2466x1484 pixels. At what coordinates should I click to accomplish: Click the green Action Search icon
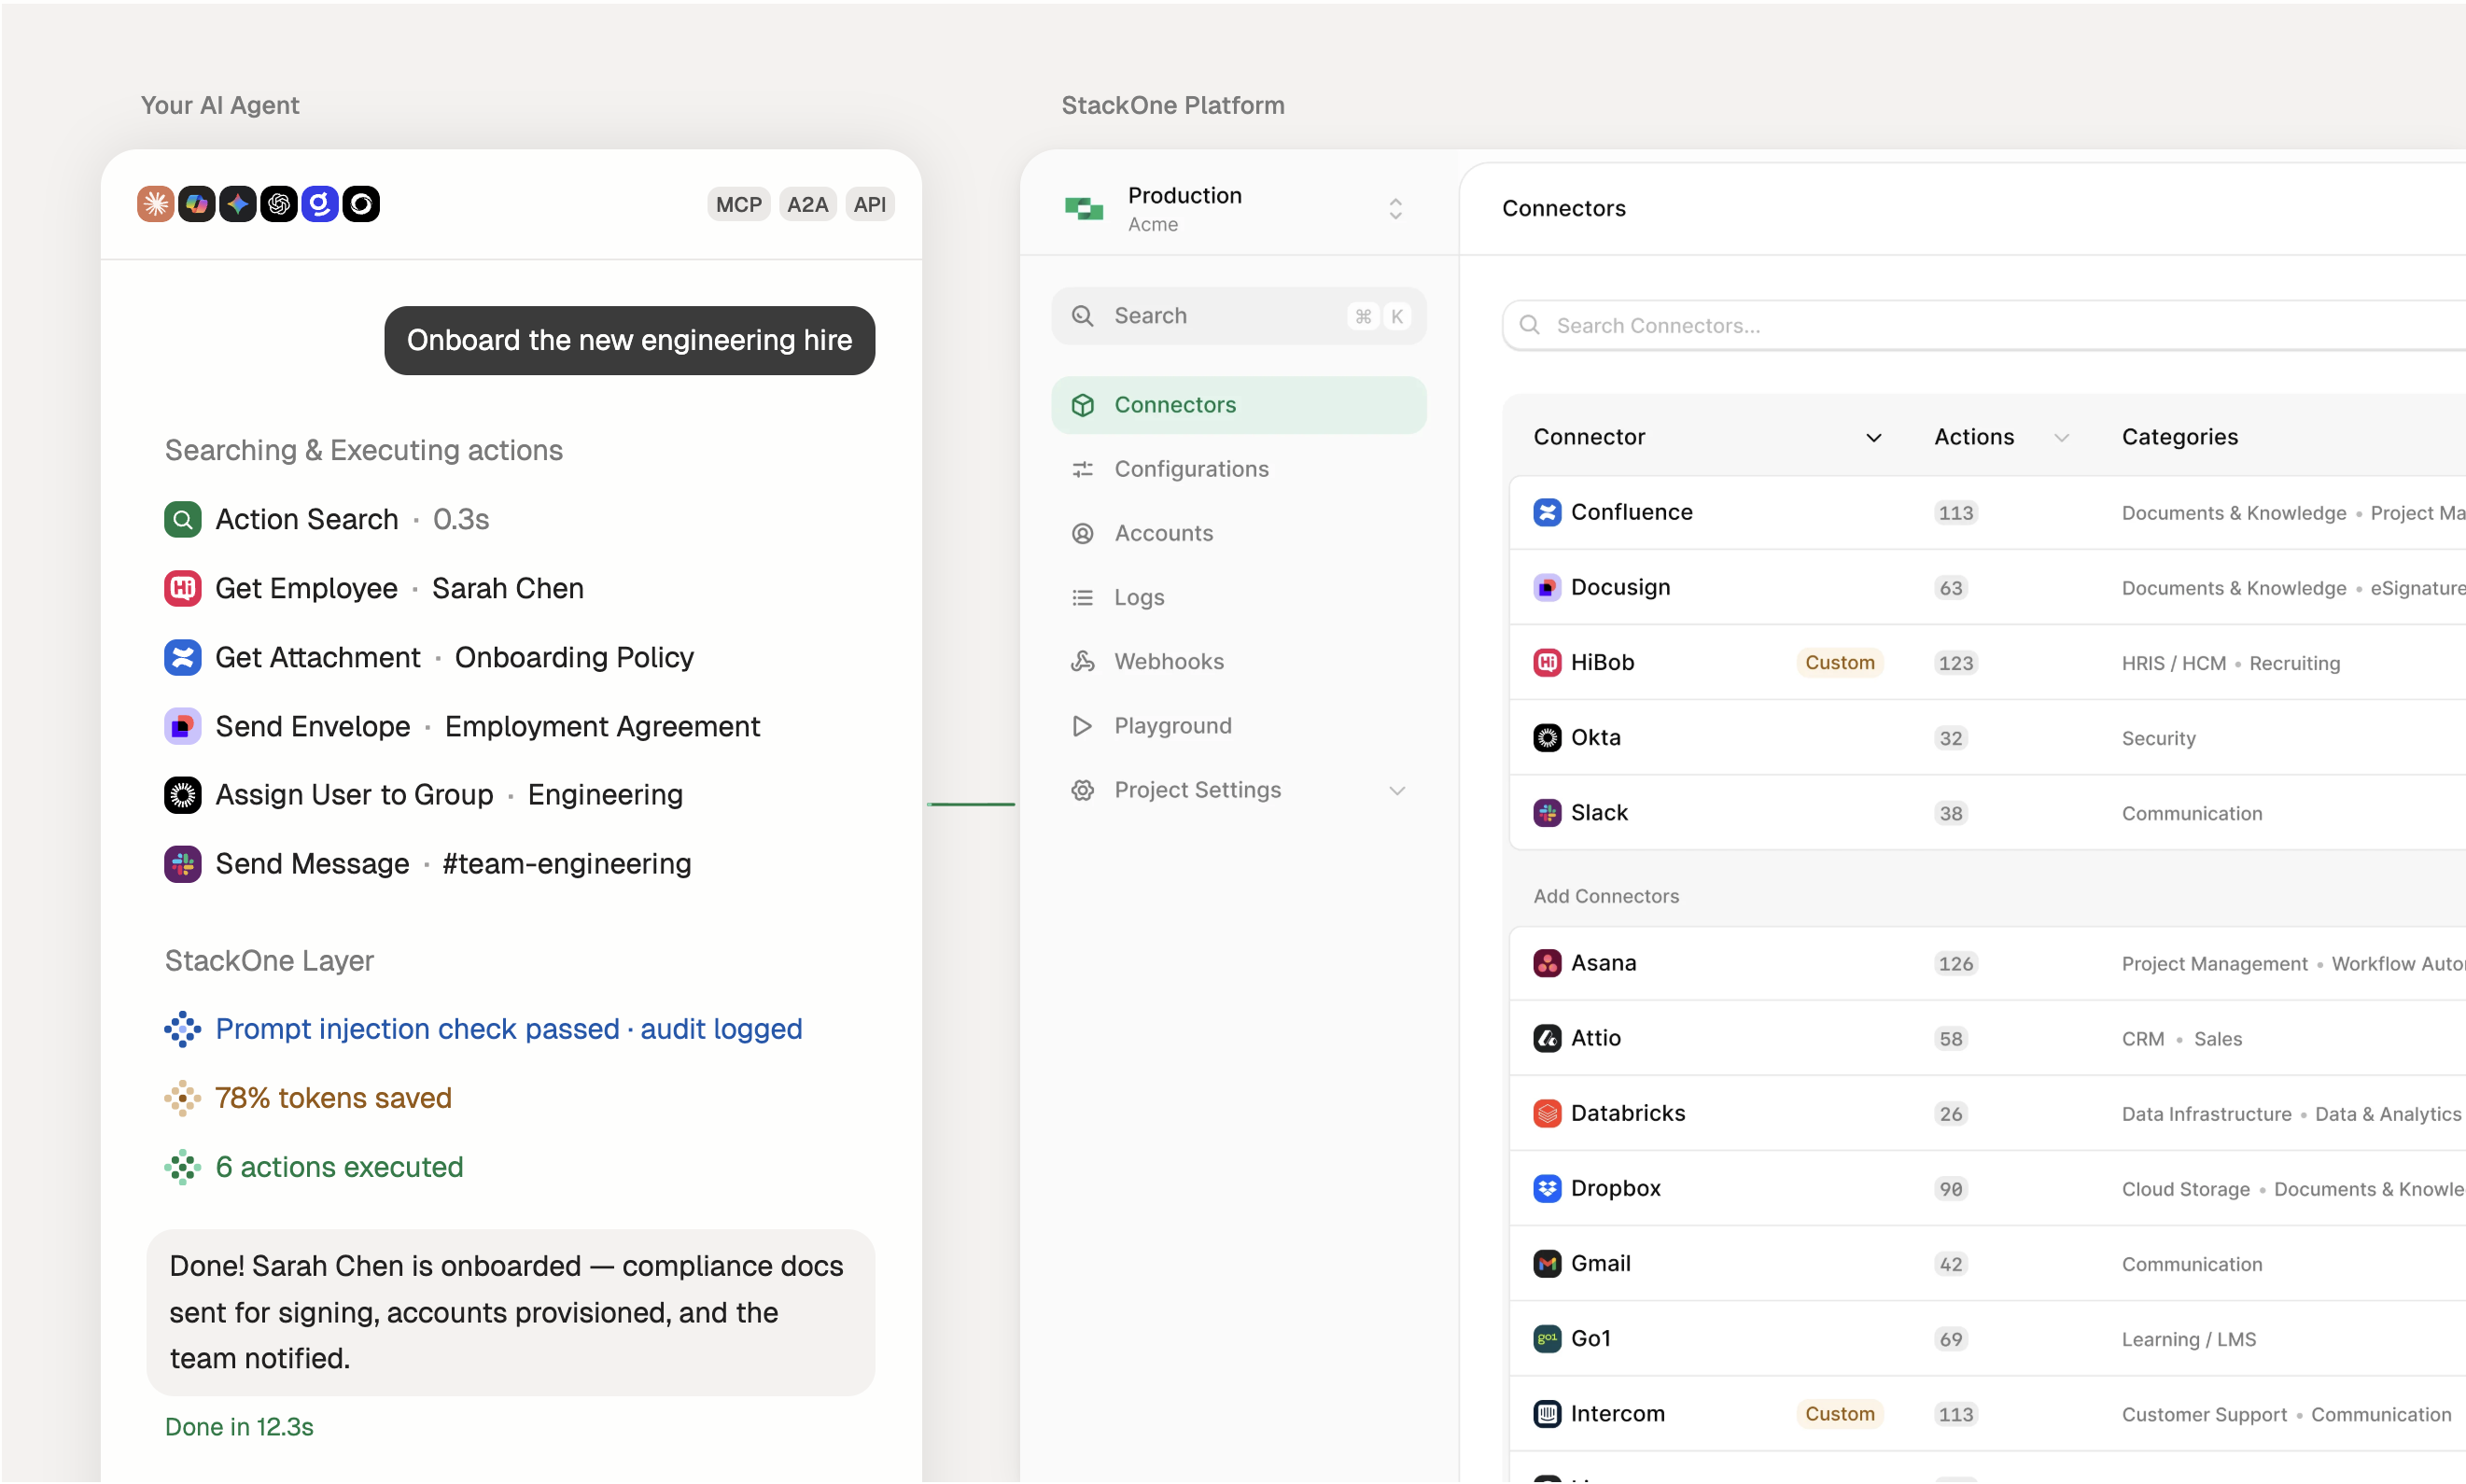click(182, 519)
